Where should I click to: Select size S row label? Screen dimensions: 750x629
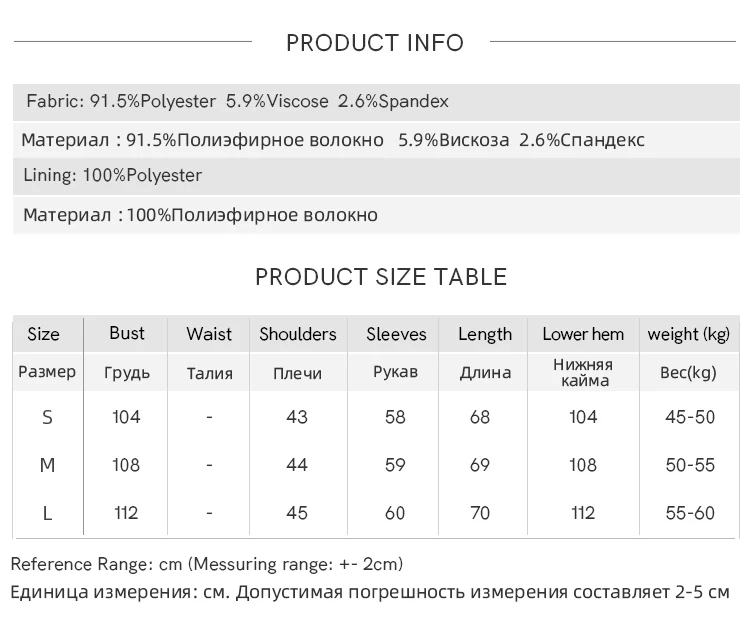pos(47,417)
